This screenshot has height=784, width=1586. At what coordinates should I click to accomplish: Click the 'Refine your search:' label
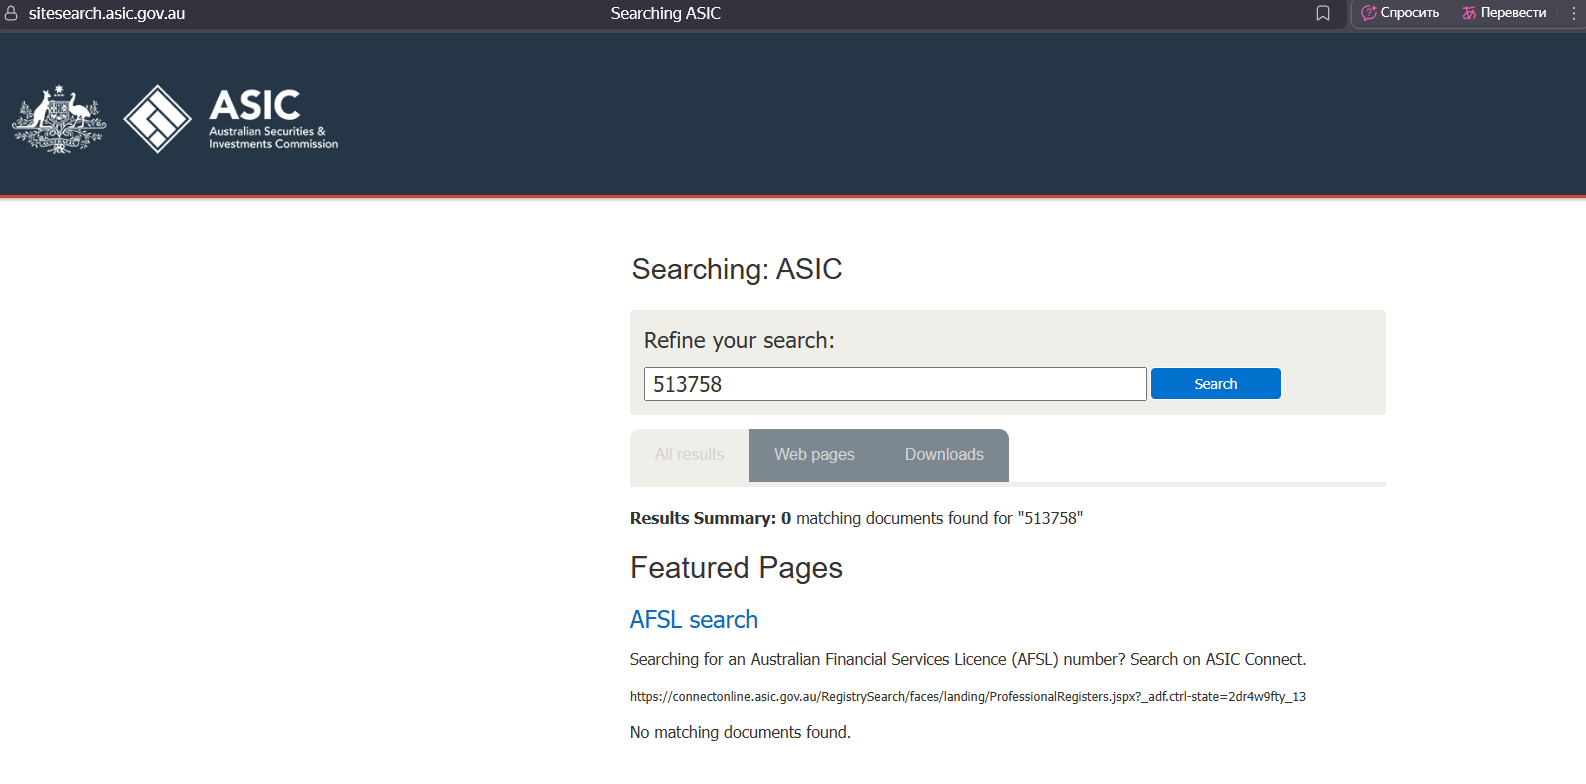click(x=739, y=341)
